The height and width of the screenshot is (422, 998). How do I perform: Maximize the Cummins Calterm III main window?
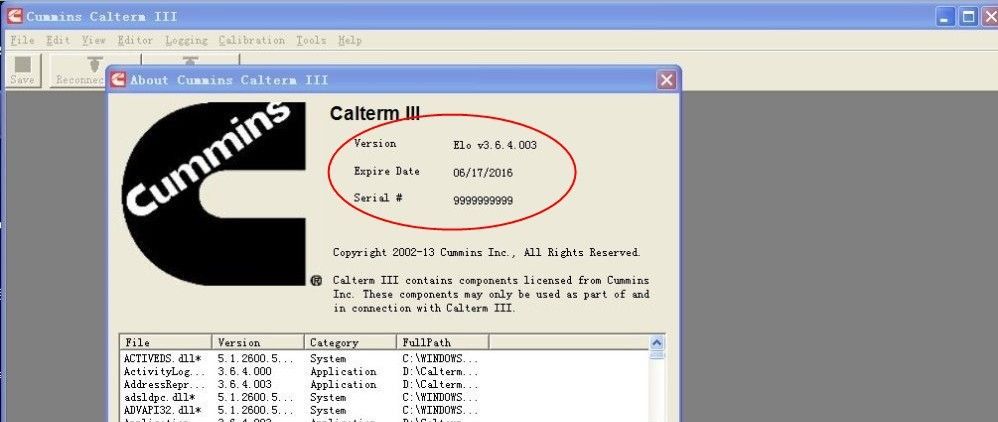pos(969,17)
